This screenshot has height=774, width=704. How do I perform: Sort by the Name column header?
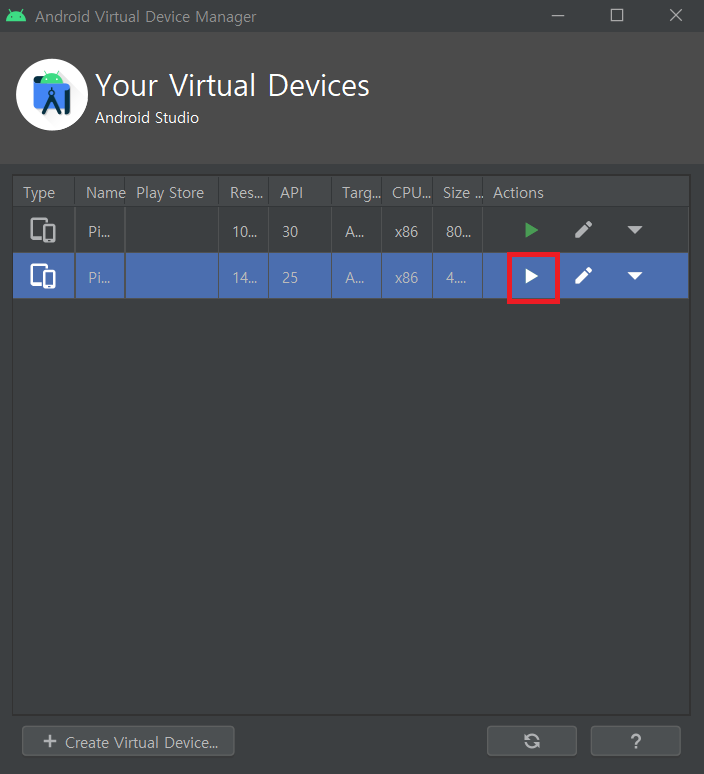pos(100,193)
